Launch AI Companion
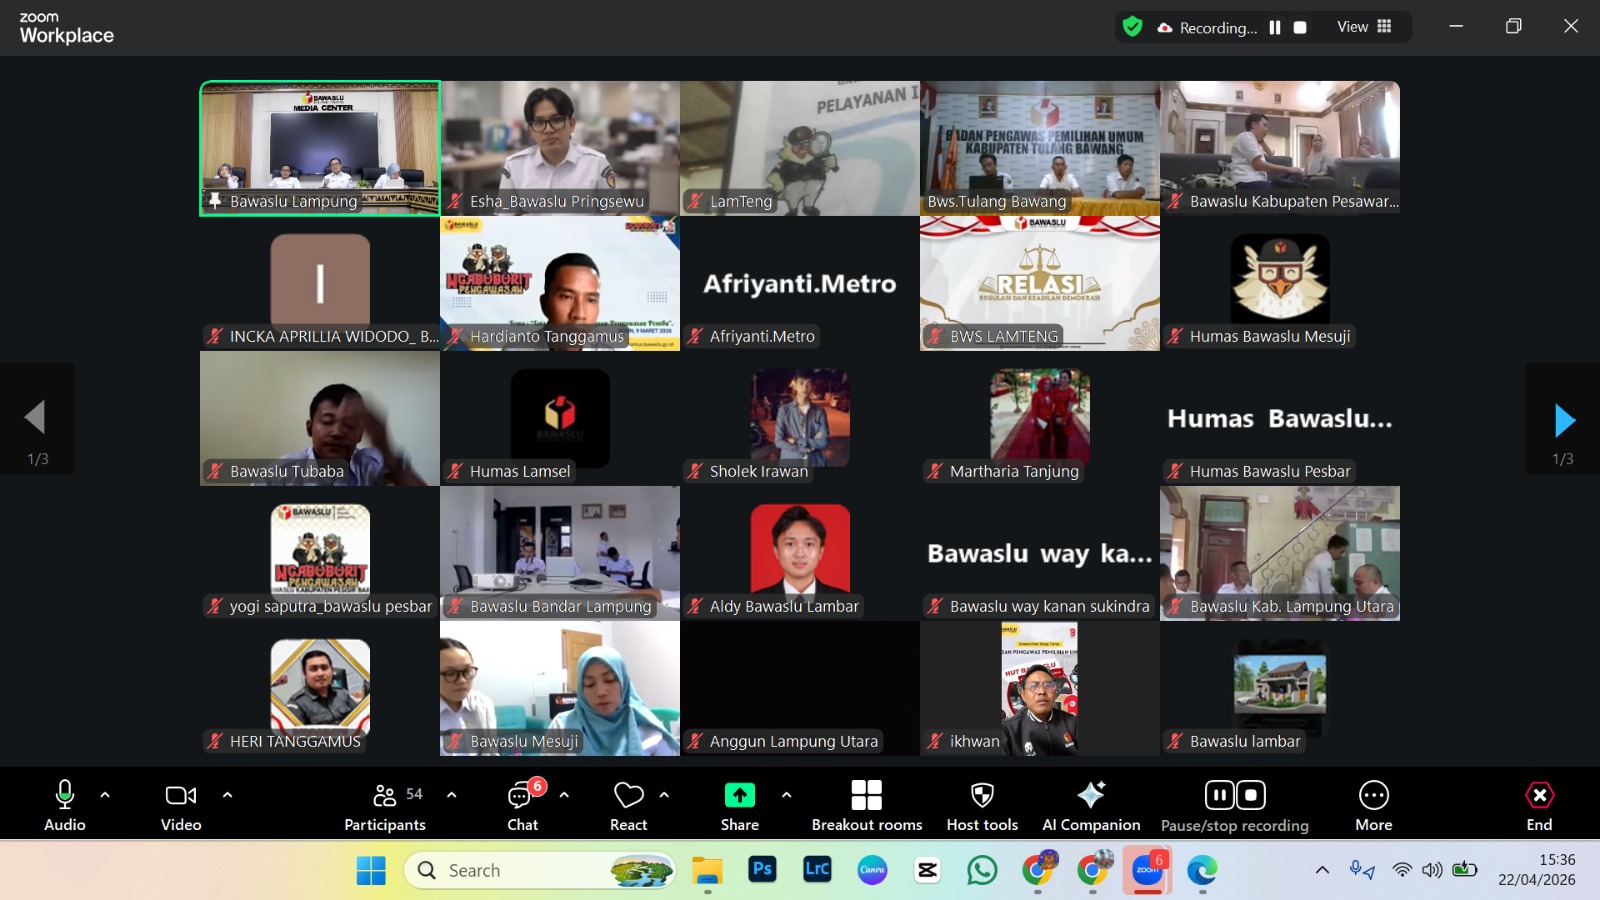1600x900 pixels. pyautogui.click(x=1091, y=805)
